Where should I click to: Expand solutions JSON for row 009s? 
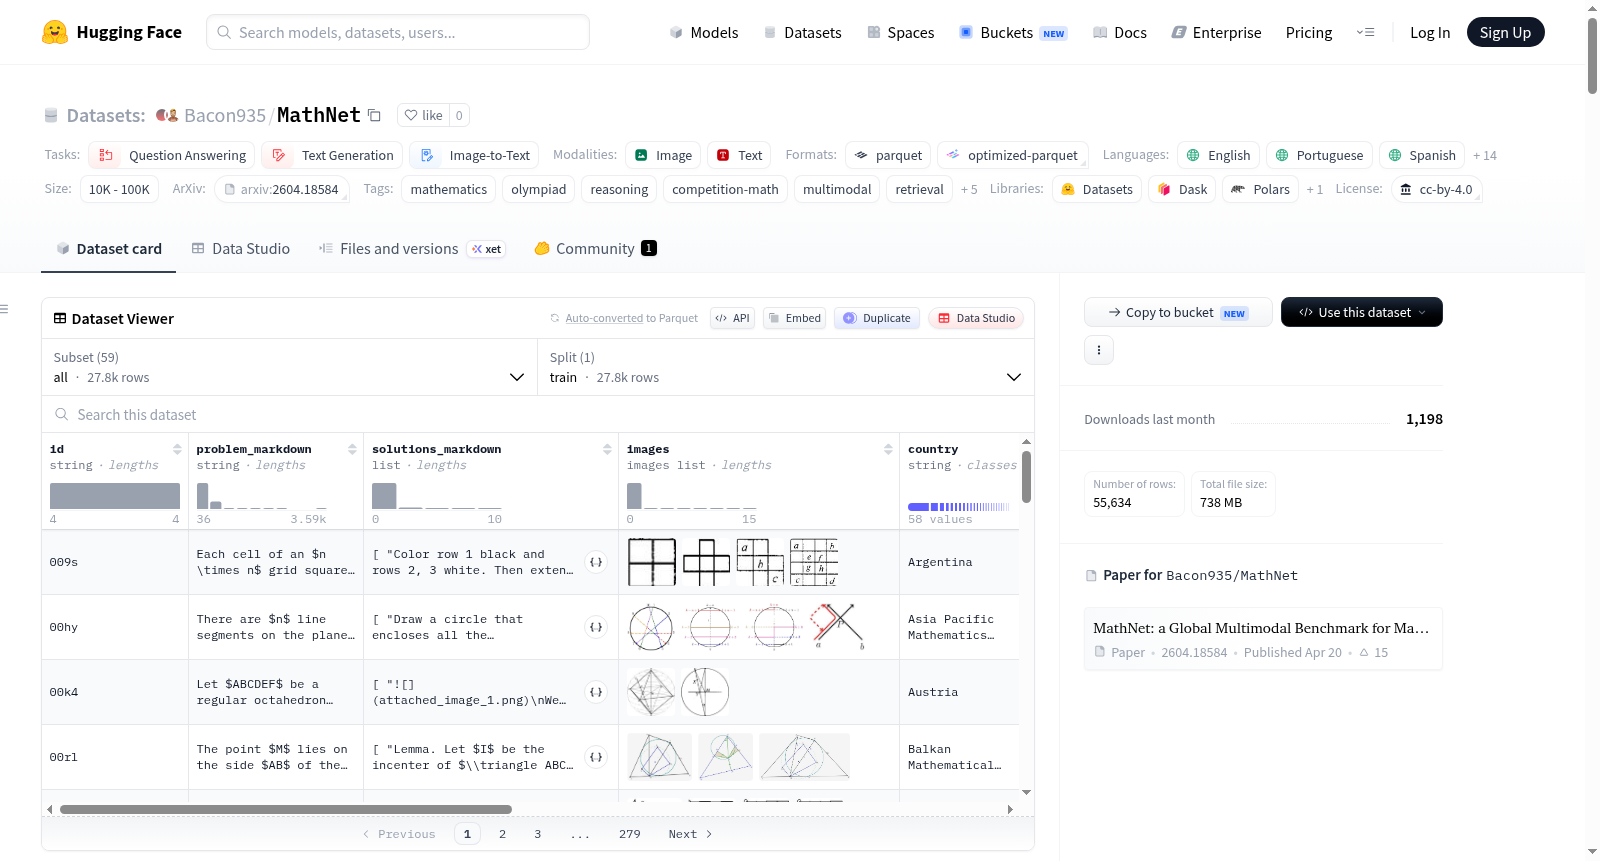[x=596, y=562]
